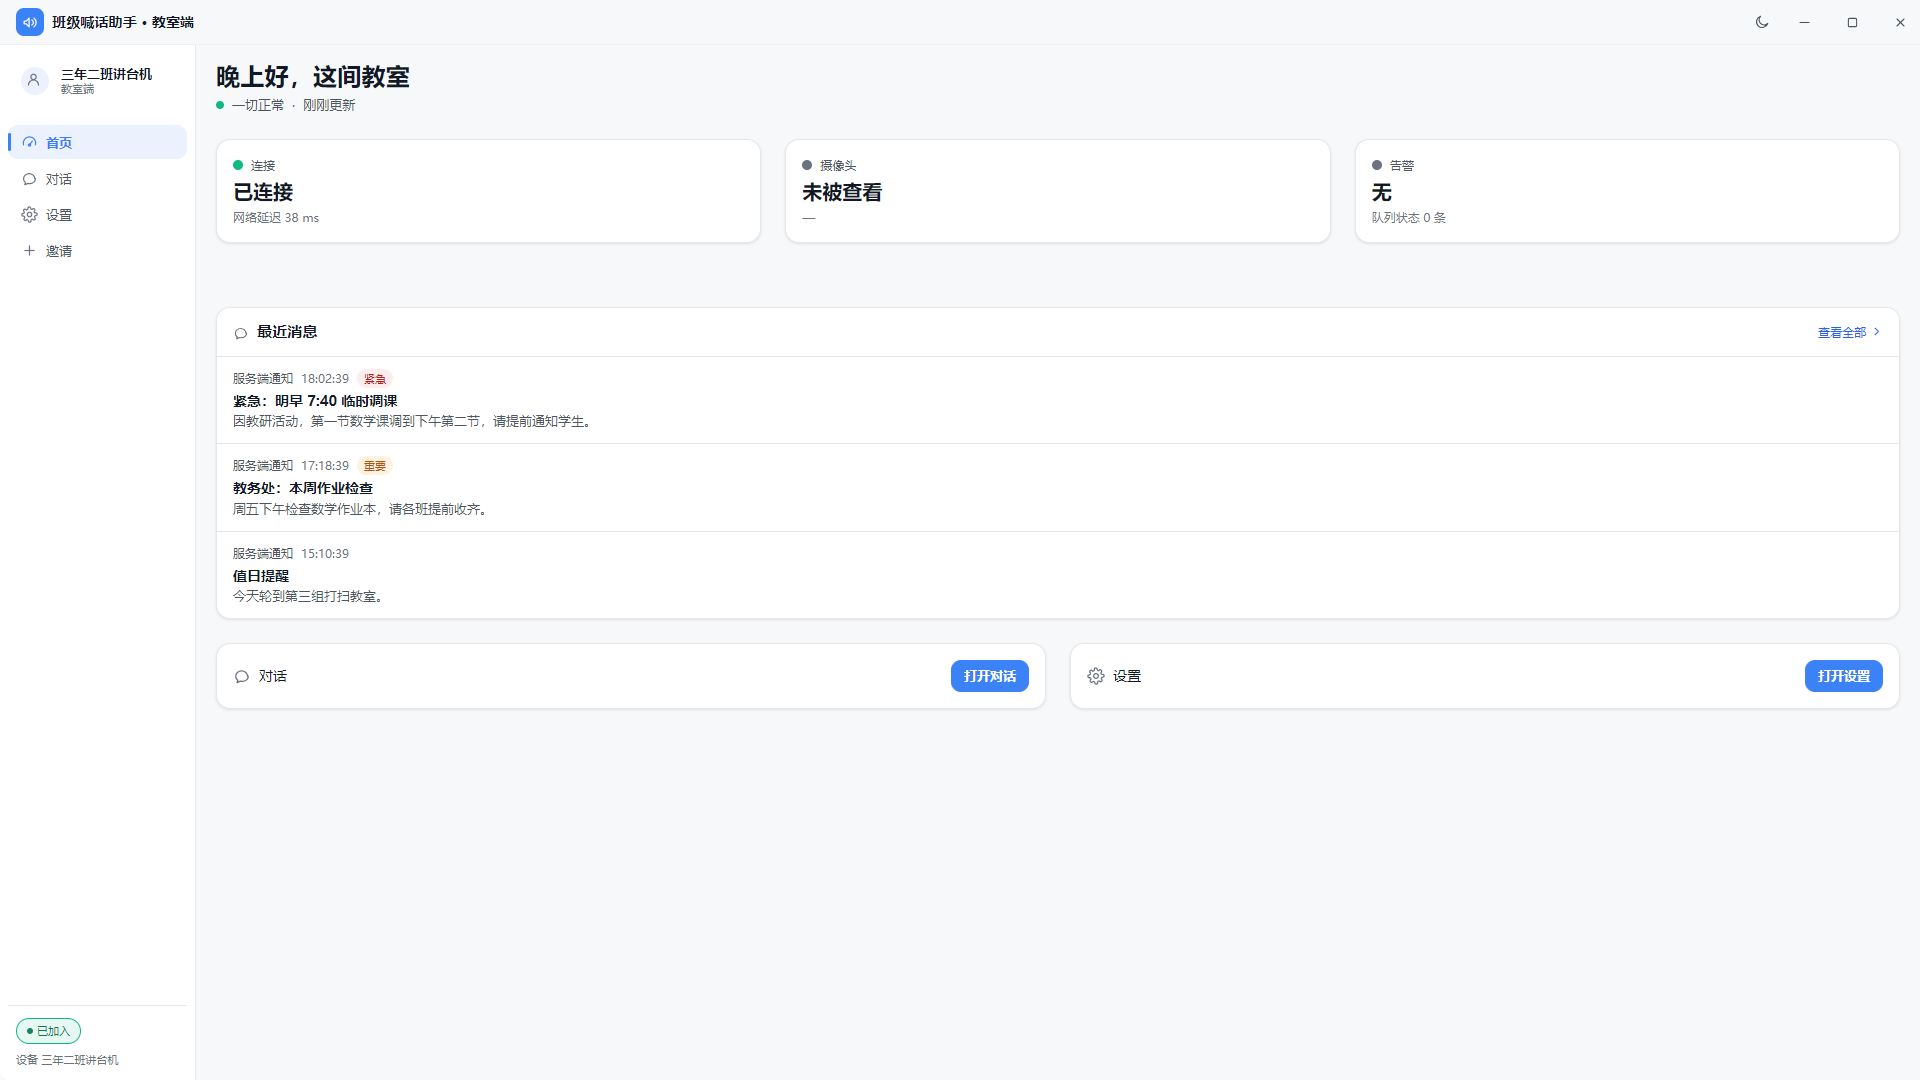Image resolution: width=1920 pixels, height=1080 pixels.
Task: Click the orange 重要 tag
Action: coord(375,466)
